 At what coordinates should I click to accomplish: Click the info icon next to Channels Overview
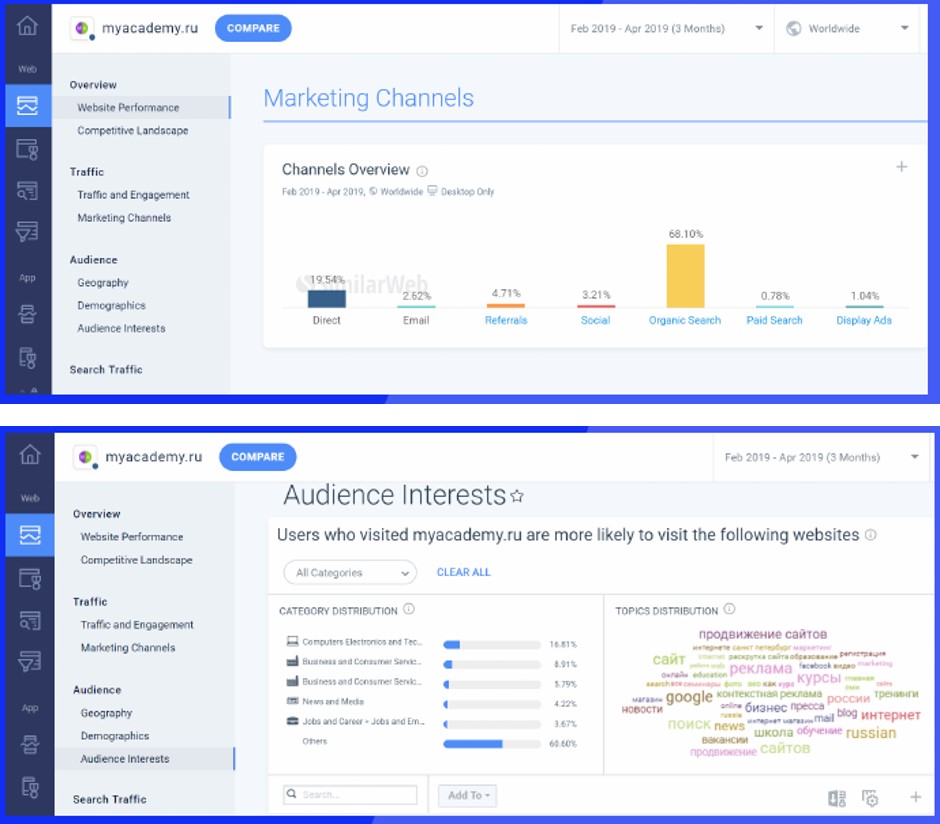pos(422,171)
